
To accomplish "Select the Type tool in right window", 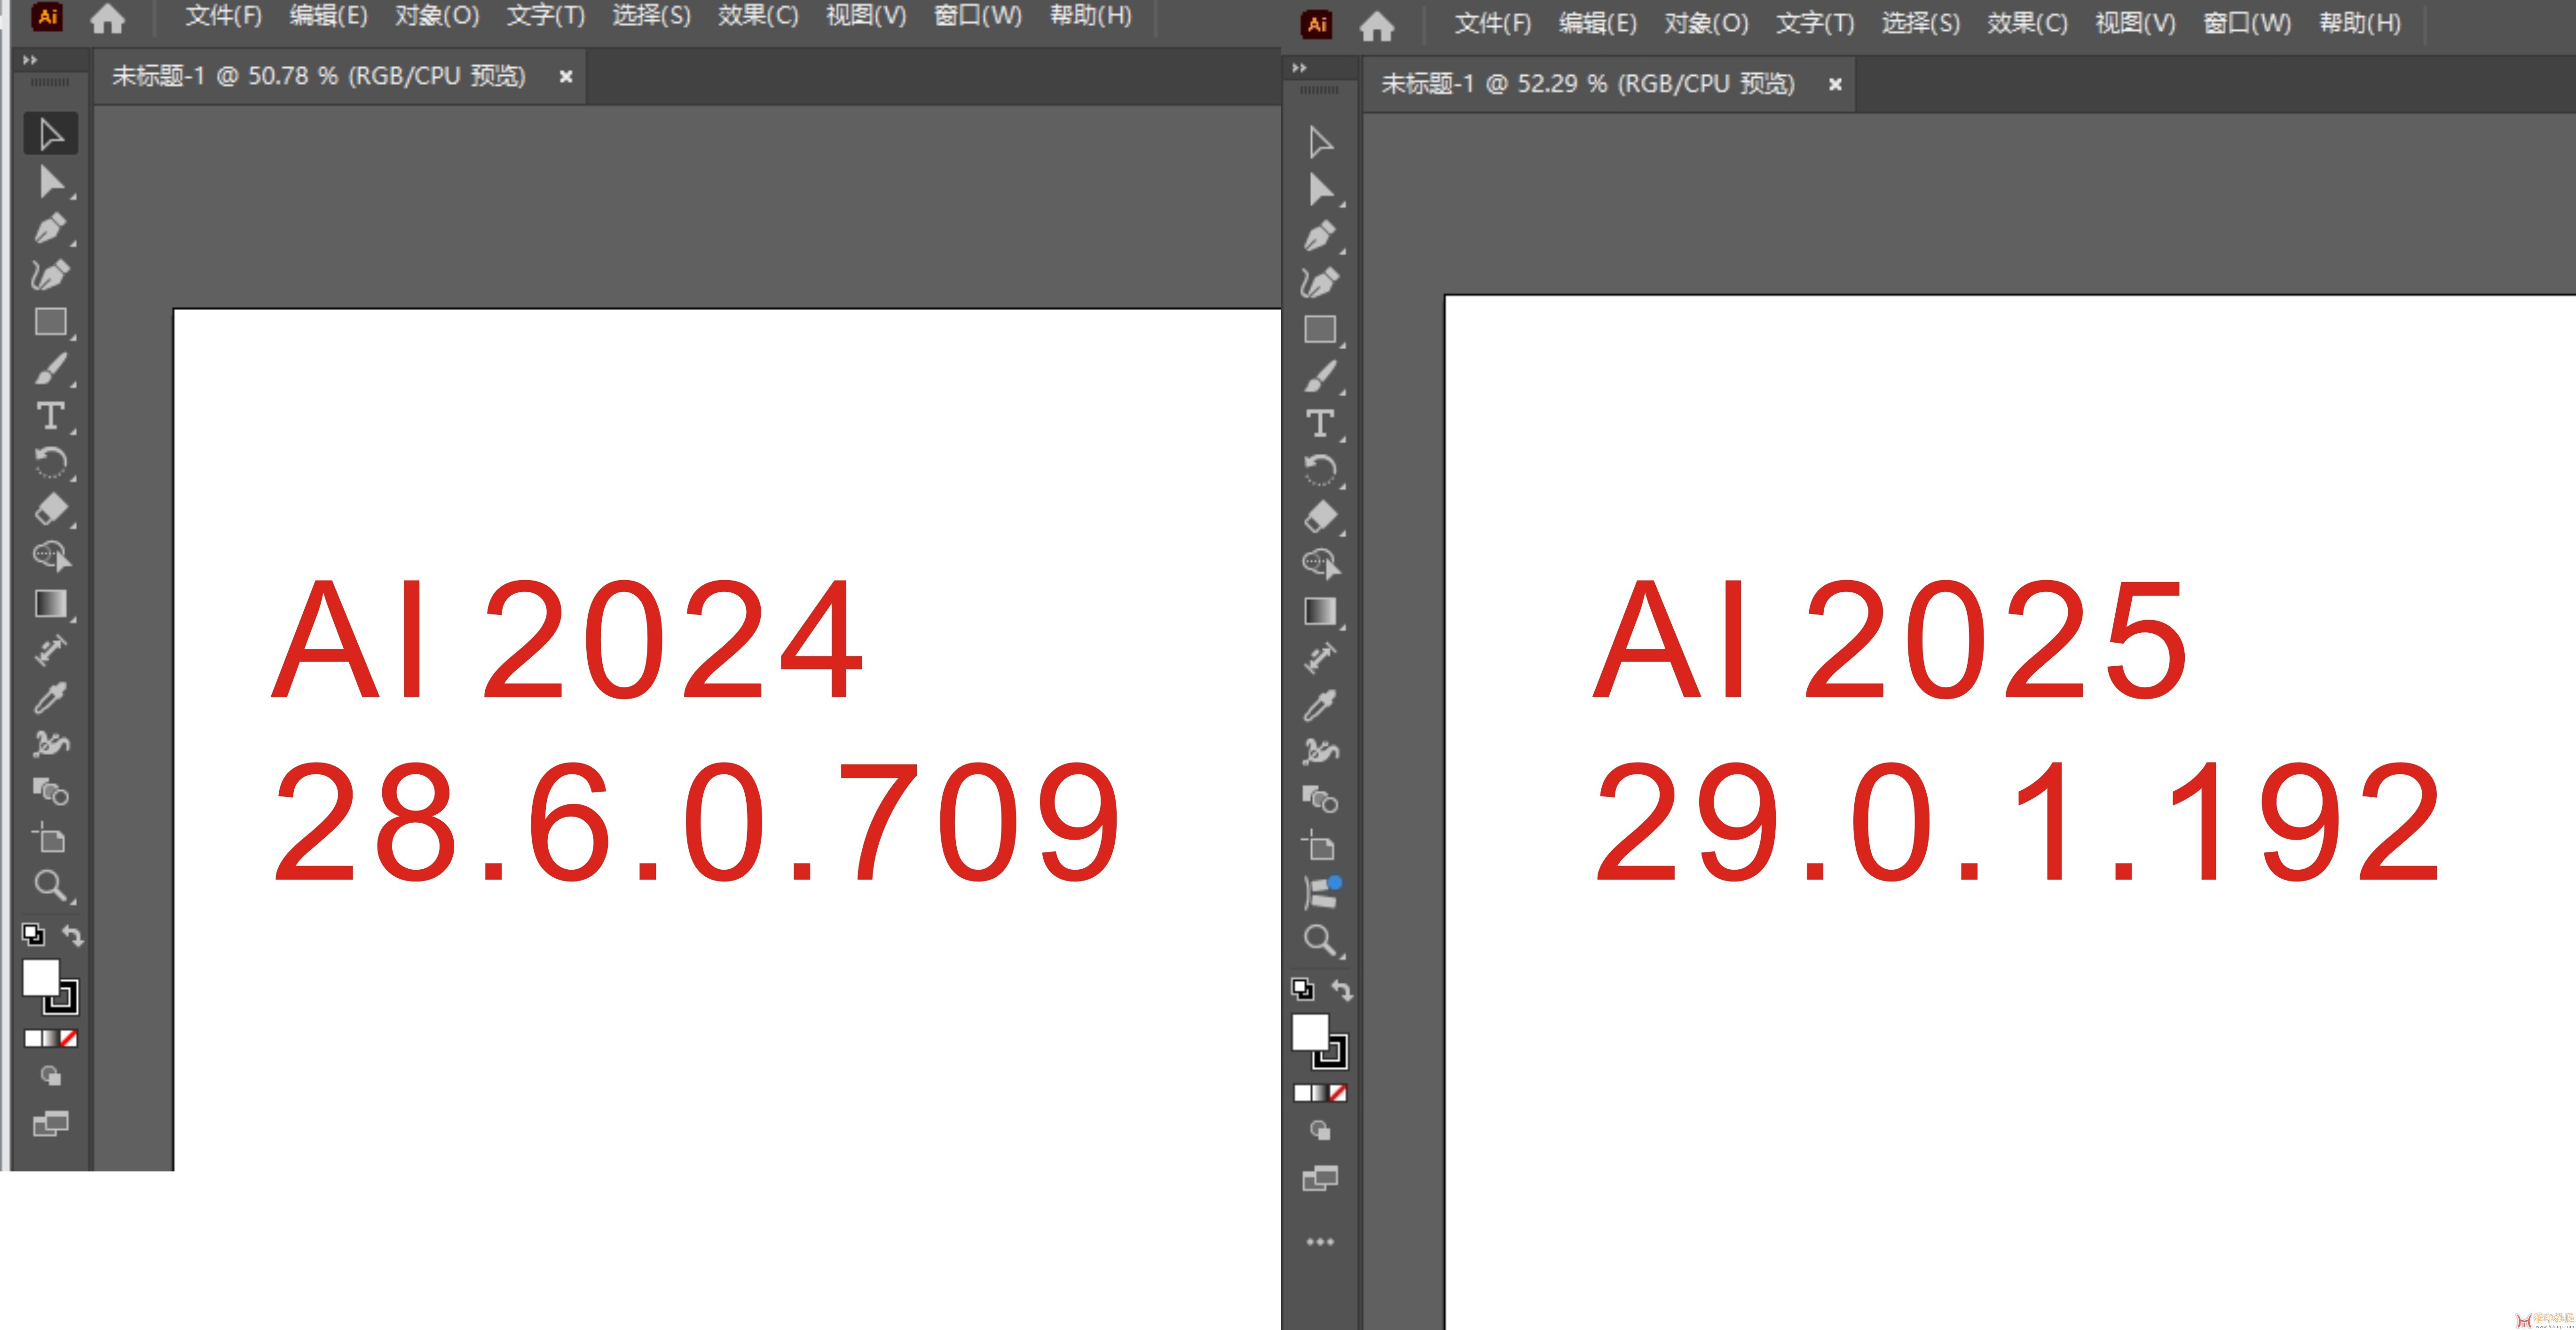I will (1320, 423).
